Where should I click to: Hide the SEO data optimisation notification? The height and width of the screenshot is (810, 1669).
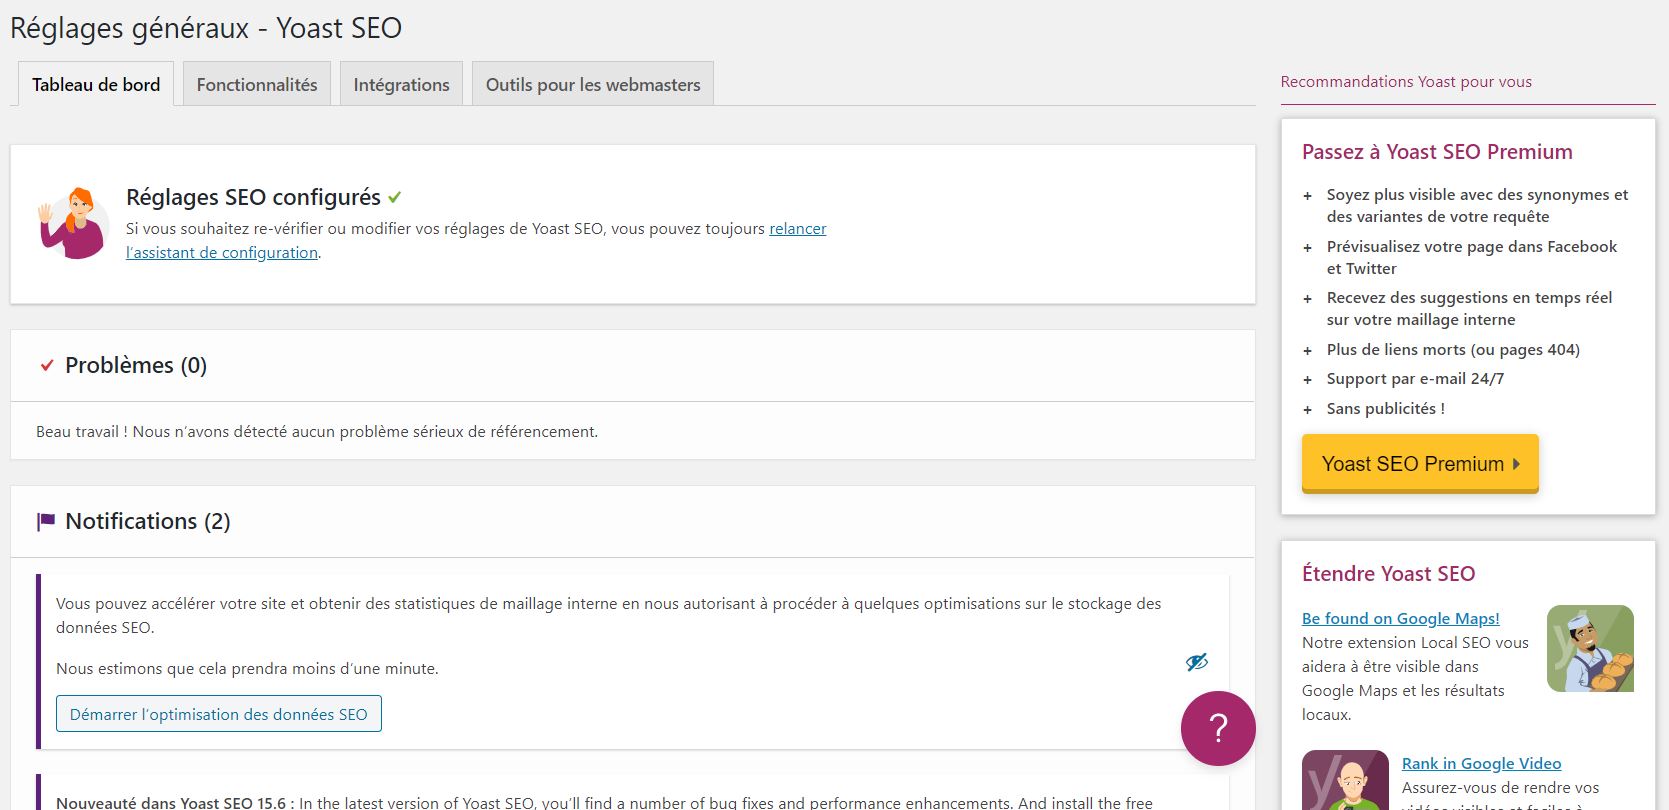[1197, 662]
